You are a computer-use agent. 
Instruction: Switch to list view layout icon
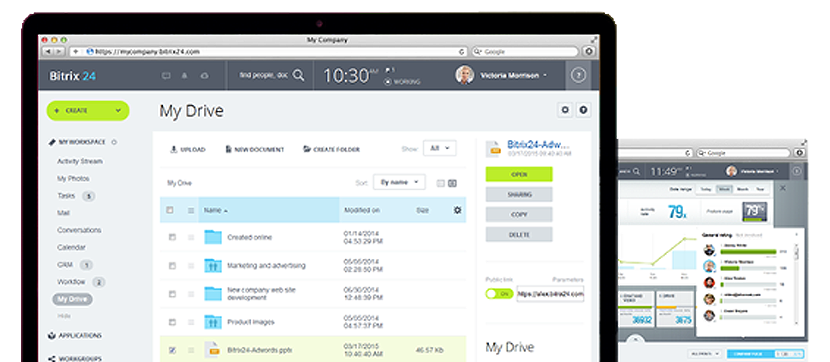[440, 183]
